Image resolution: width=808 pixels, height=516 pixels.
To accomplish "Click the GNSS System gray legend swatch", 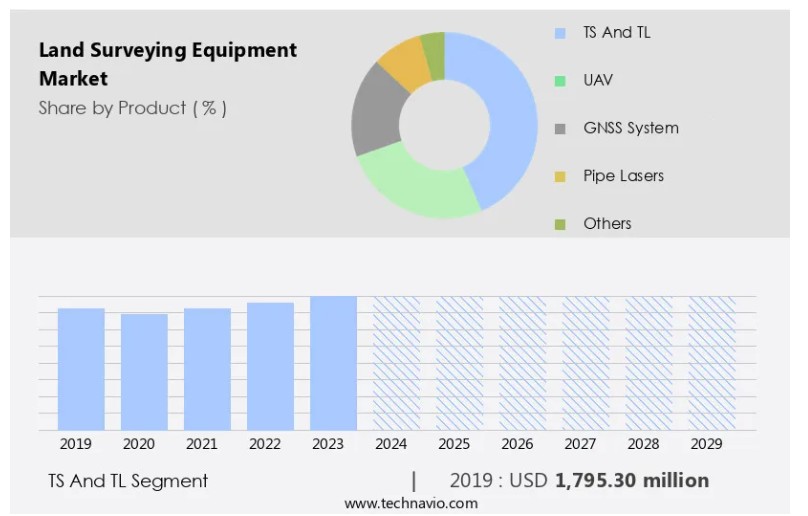I will 560,128.
